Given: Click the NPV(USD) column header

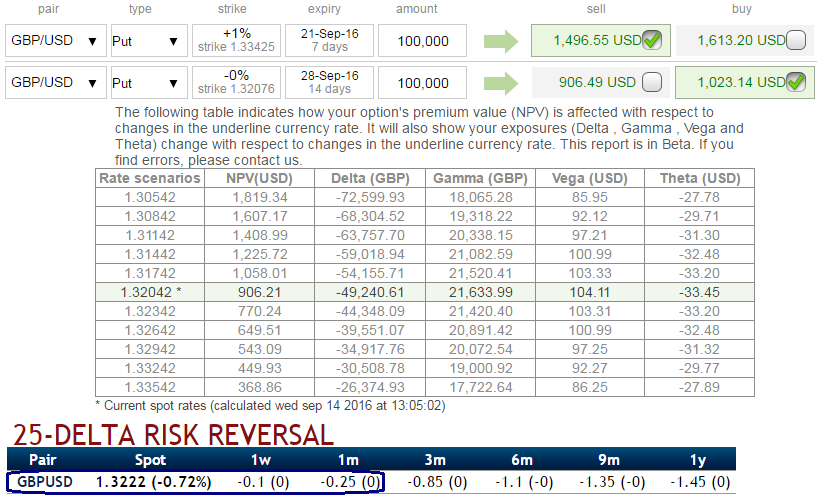Looking at the screenshot, I should [259, 178].
